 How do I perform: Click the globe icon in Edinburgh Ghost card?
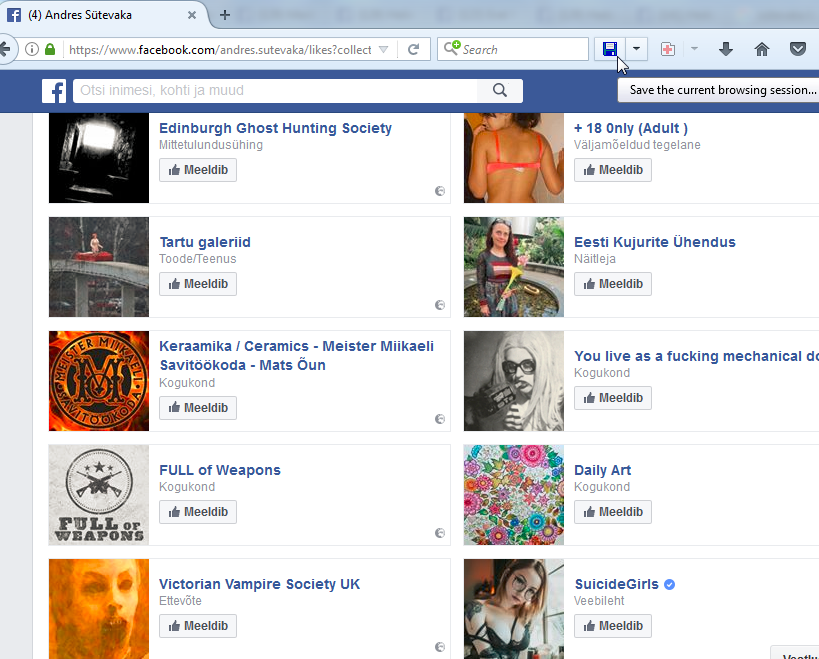pyautogui.click(x=440, y=191)
